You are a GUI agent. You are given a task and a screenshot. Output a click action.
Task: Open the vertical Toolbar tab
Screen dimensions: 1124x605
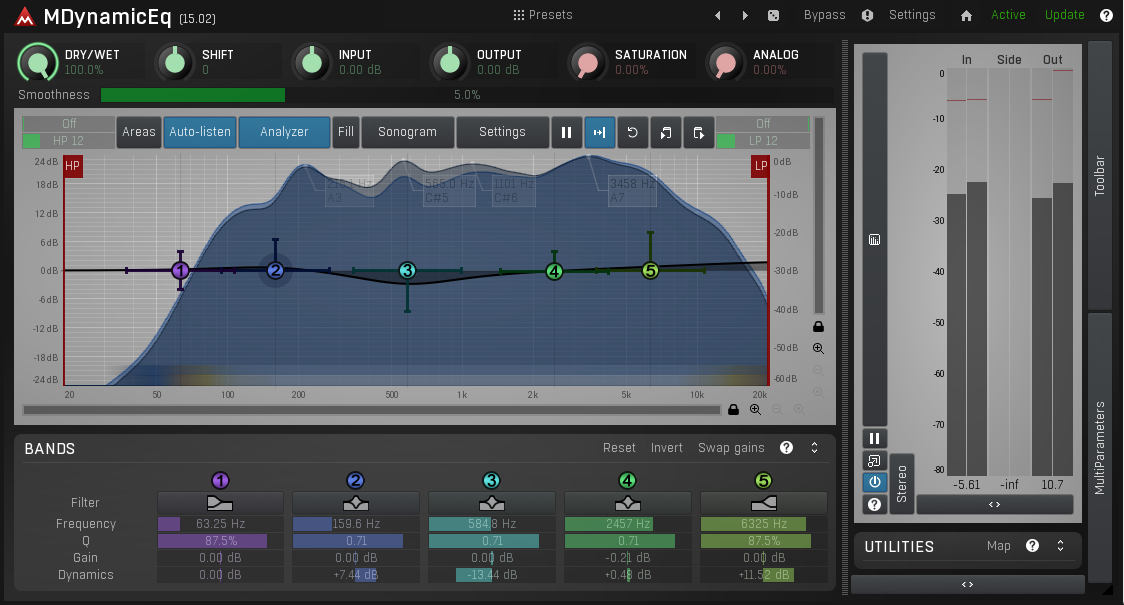(x=1099, y=177)
